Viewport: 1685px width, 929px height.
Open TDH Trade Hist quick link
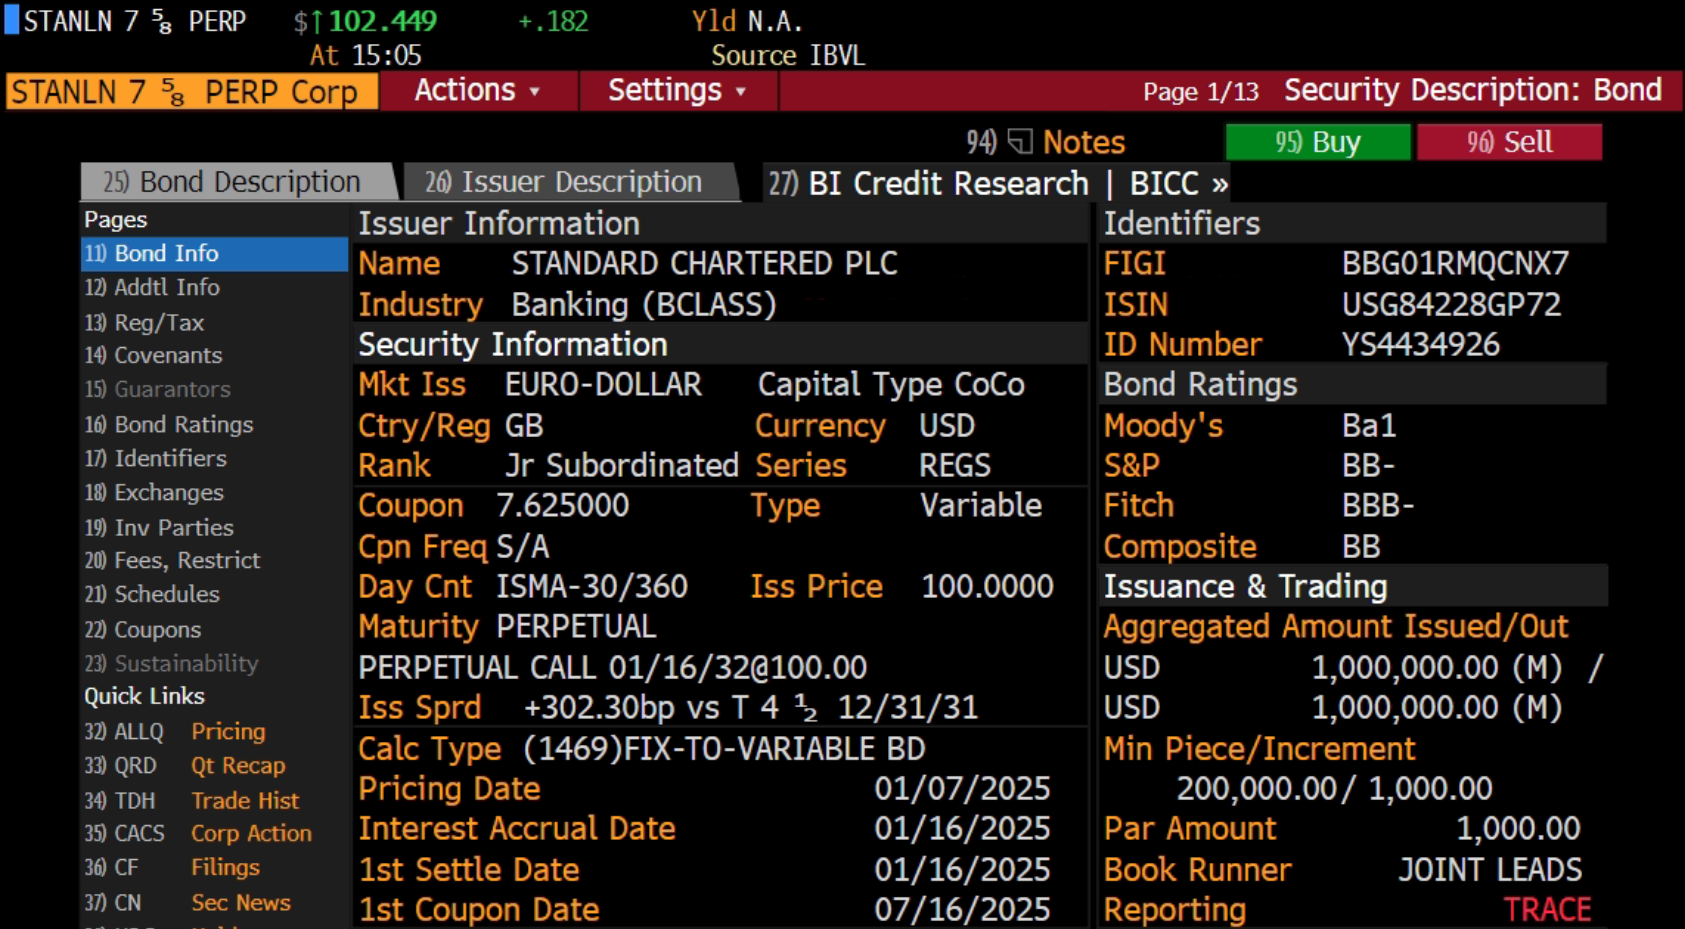[x=192, y=800]
